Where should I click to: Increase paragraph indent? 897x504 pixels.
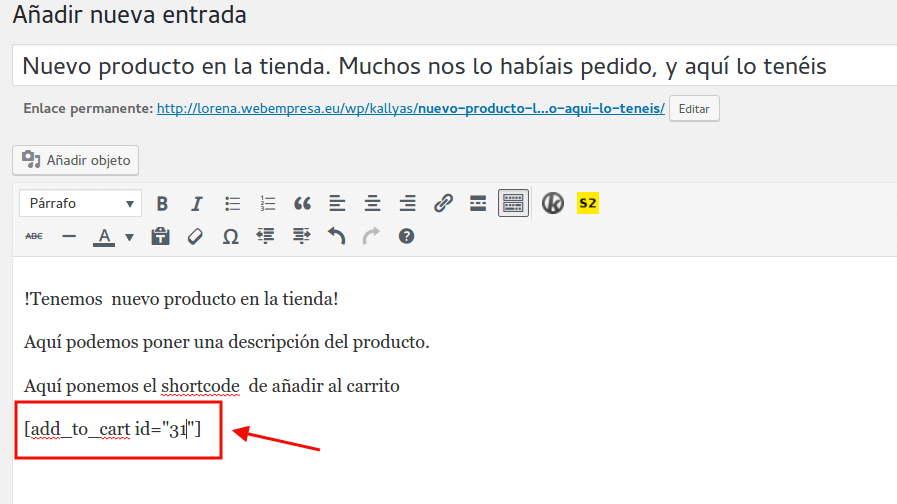pyautogui.click(x=301, y=236)
